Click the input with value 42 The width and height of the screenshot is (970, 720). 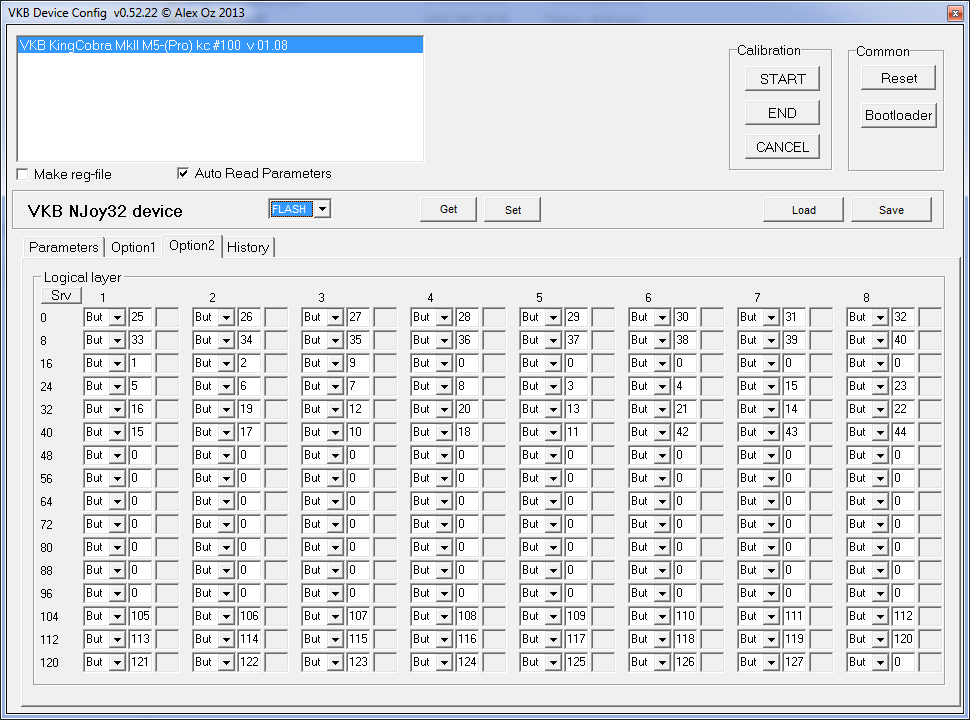685,432
